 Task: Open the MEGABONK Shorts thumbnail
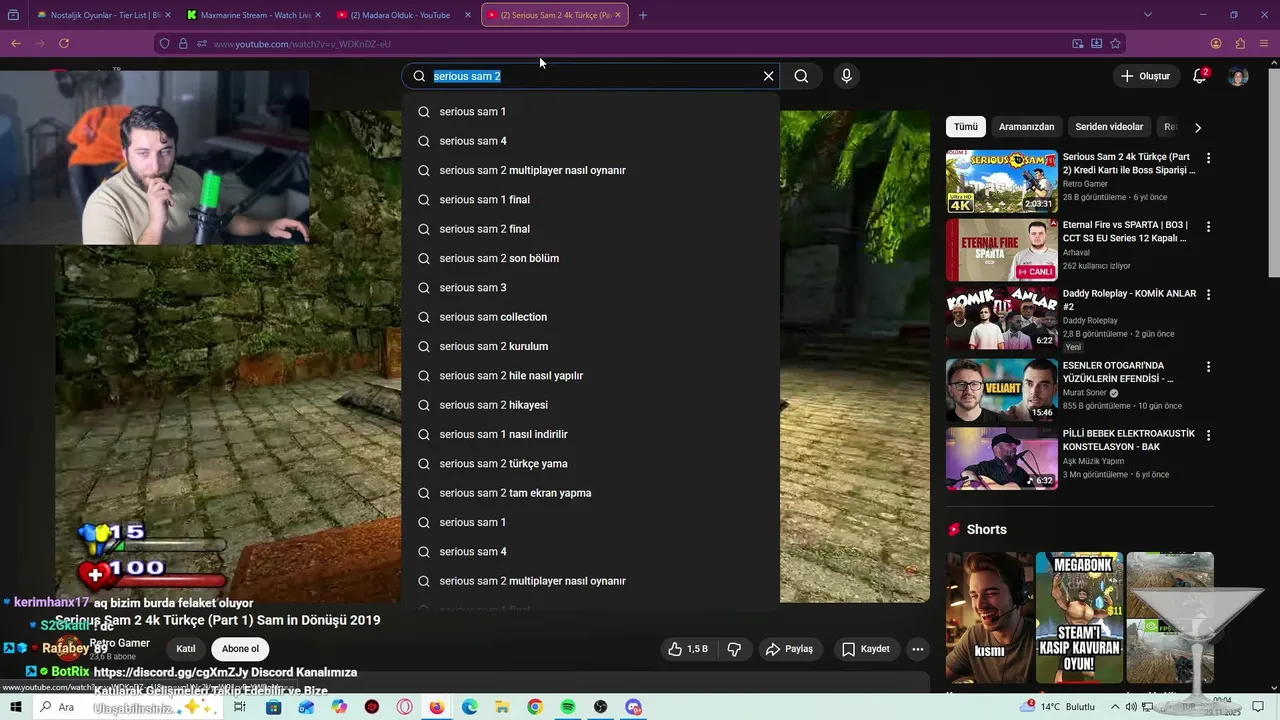(x=1079, y=617)
